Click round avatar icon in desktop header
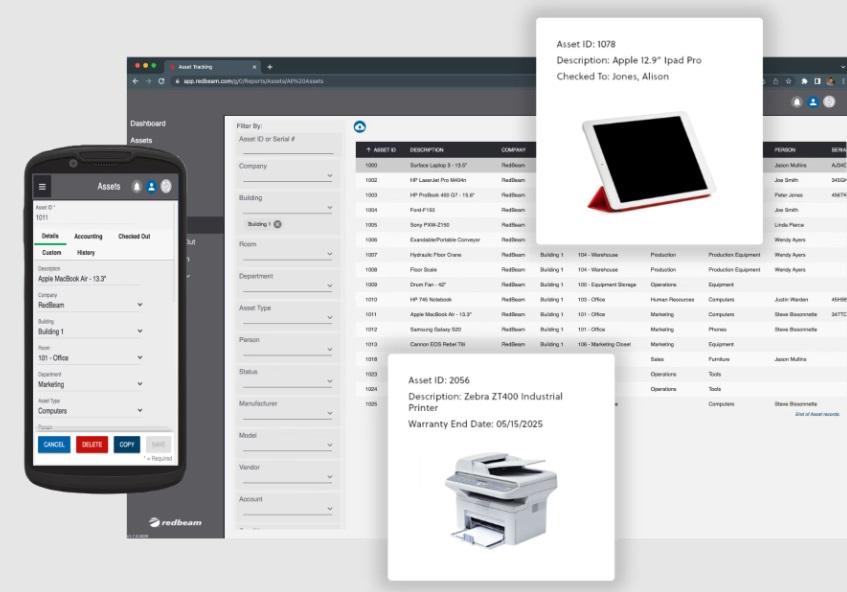Image resolution: width=847 pixels, height=592 pixels. pyautogui.click(x=829, y=102)
